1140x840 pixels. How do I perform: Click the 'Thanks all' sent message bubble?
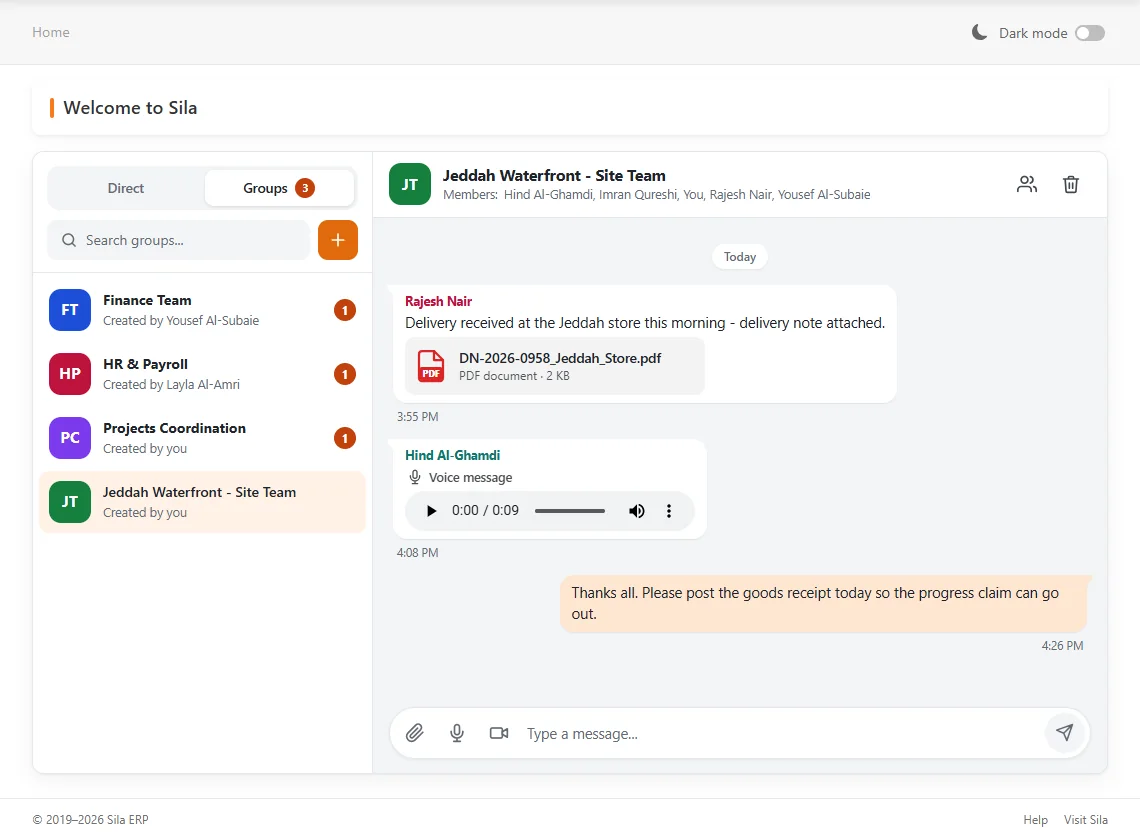tap(824, 604)
